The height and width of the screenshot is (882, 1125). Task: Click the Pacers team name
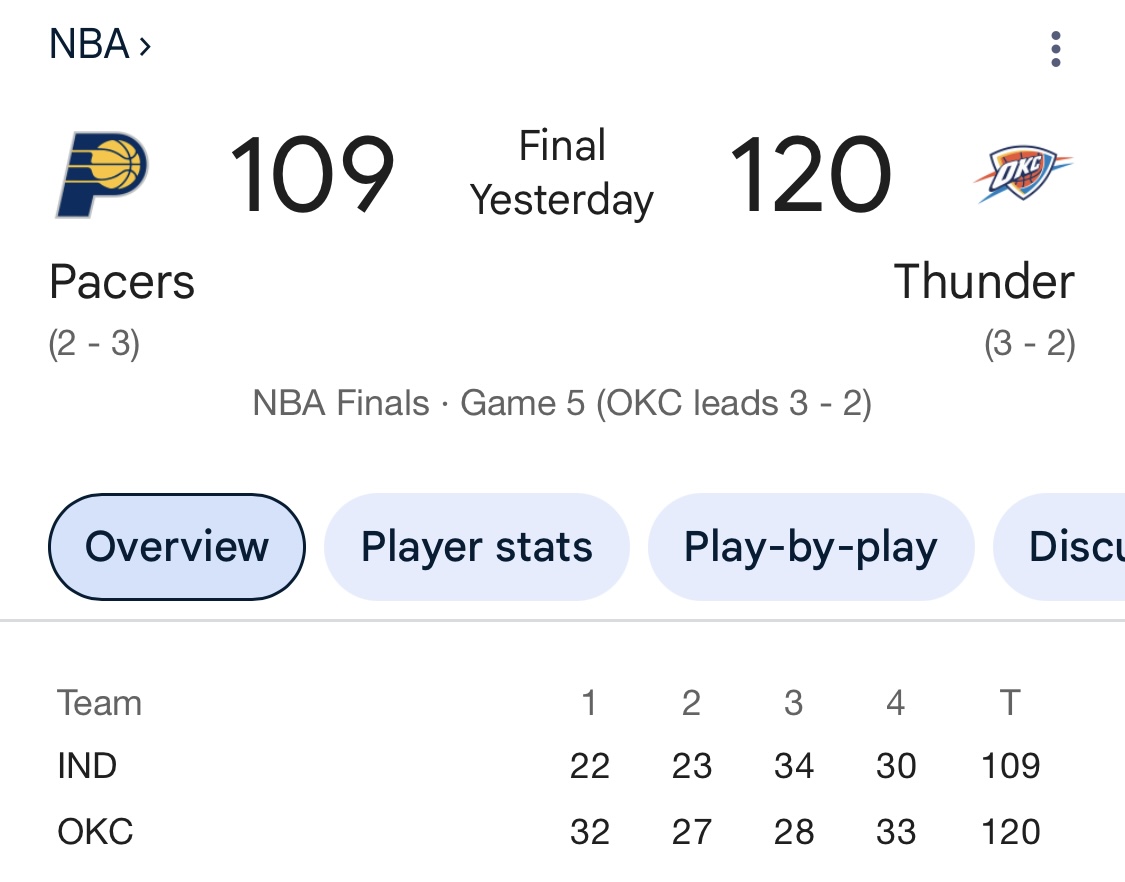[122, 281]
